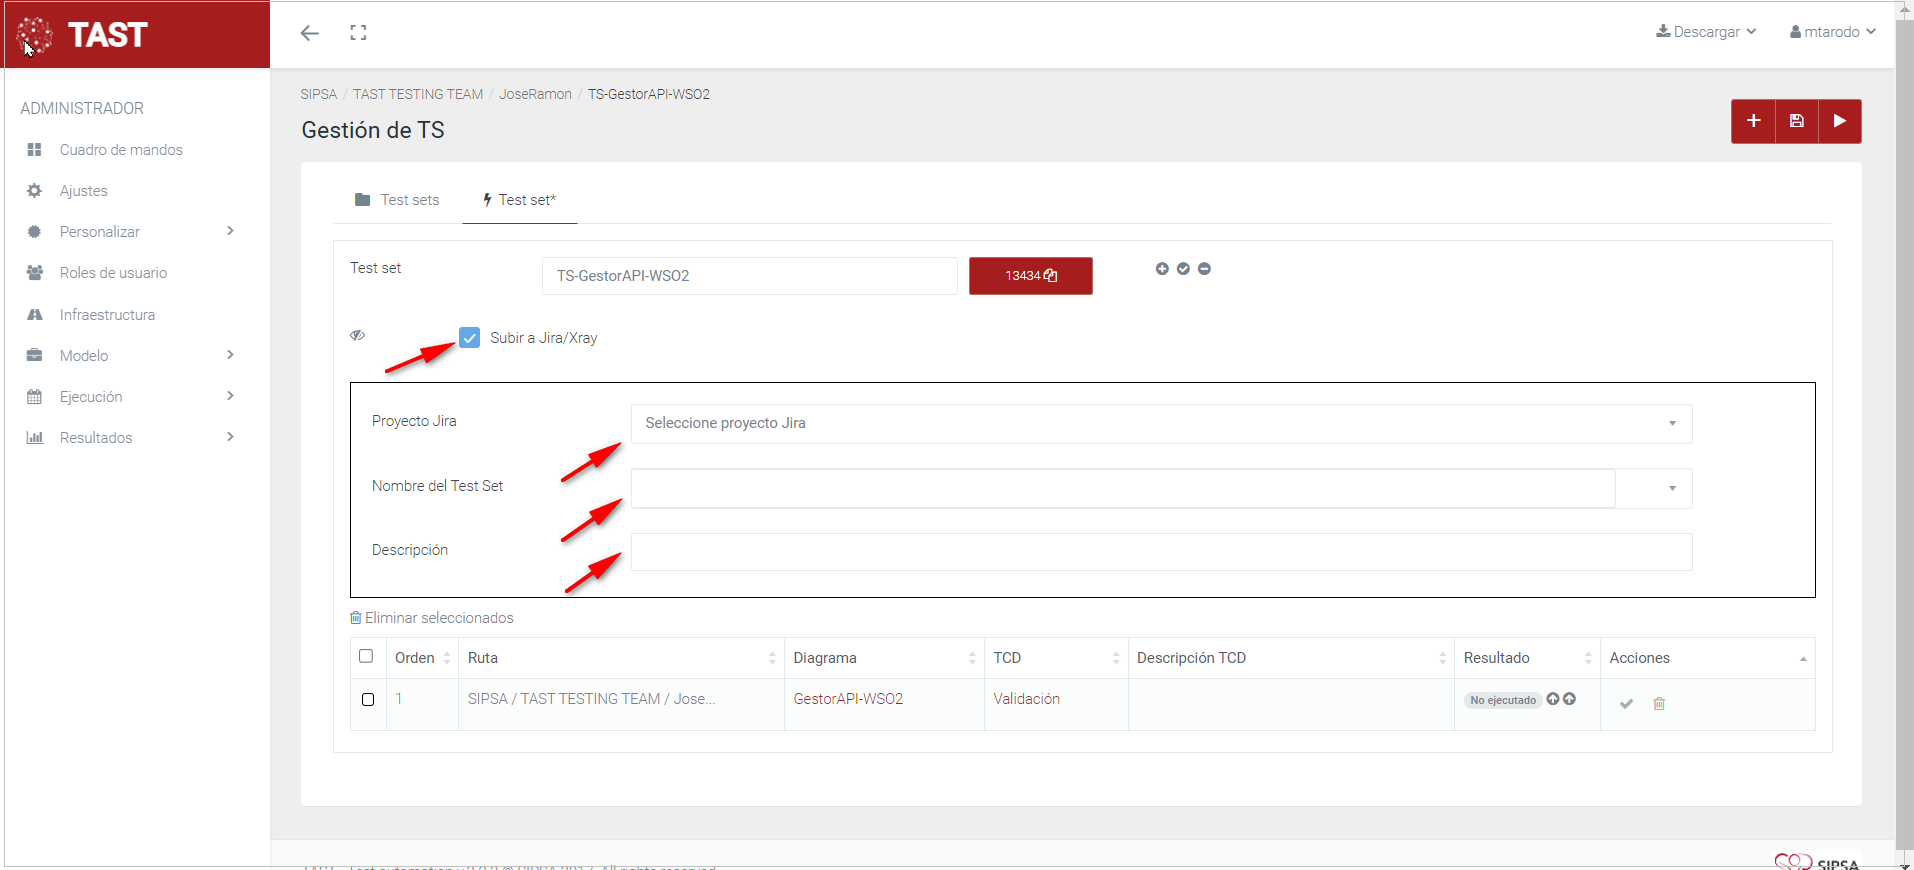Open the Proyecto Jira dropdown
Viewport: 1914px width, 870px height.
coord(1160,424)
